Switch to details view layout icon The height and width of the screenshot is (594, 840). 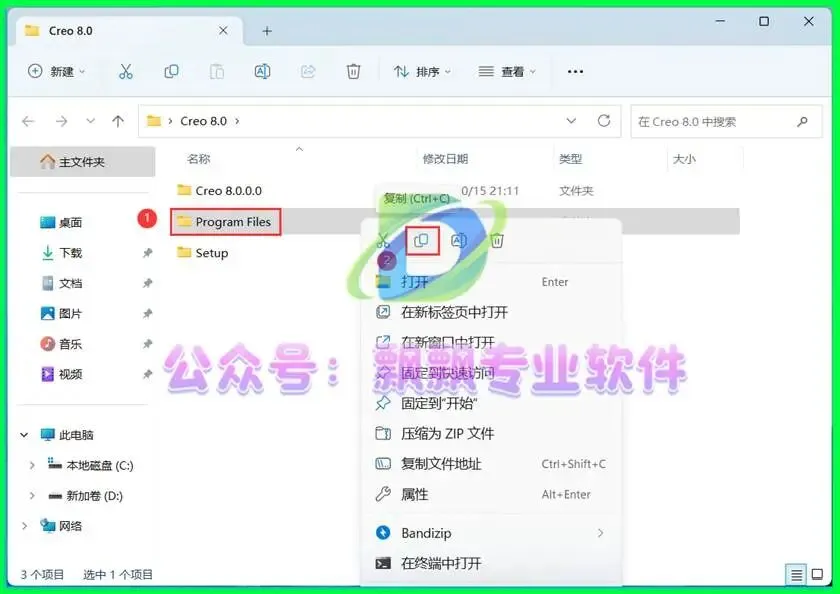click(797, 575)
